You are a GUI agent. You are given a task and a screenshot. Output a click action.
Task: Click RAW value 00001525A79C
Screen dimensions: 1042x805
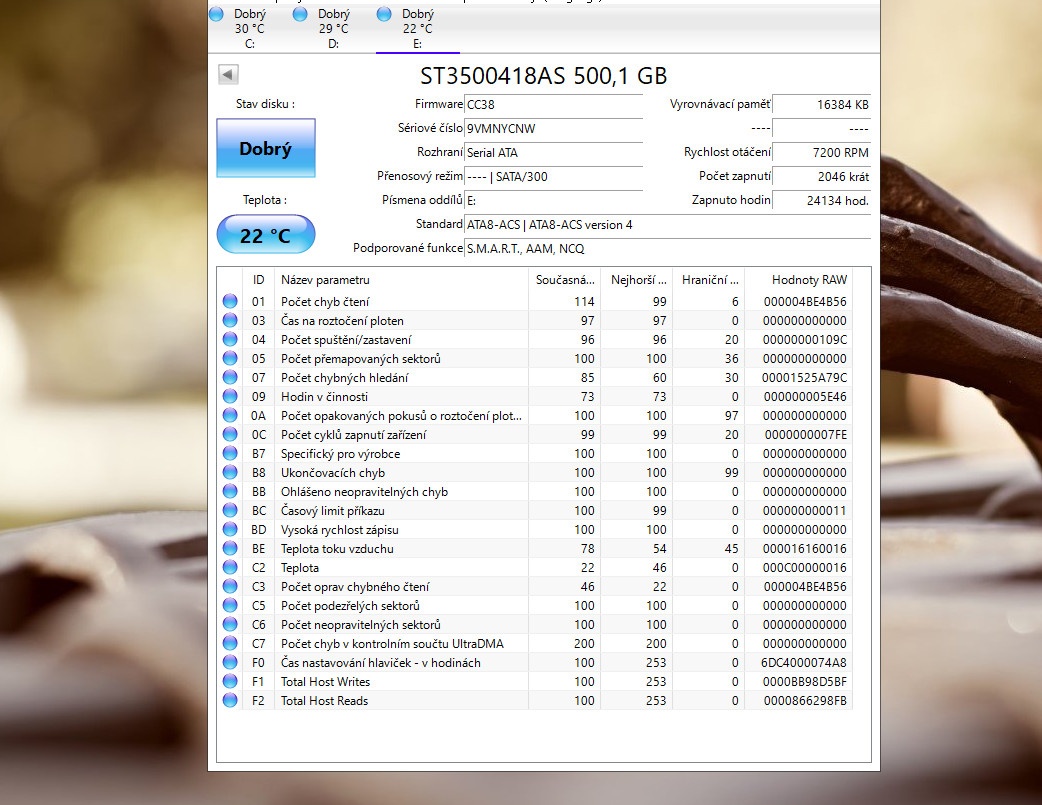[x=804, y=378]
